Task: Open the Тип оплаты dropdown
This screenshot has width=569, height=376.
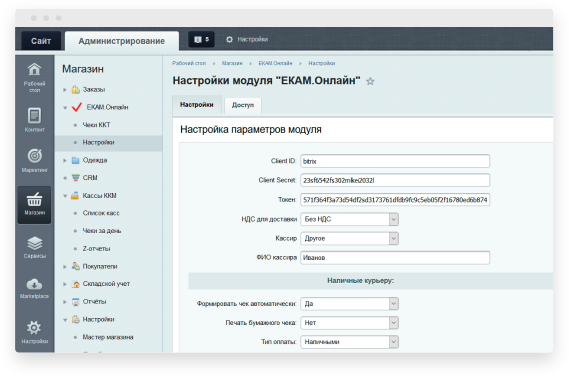Action: [349, 342]
